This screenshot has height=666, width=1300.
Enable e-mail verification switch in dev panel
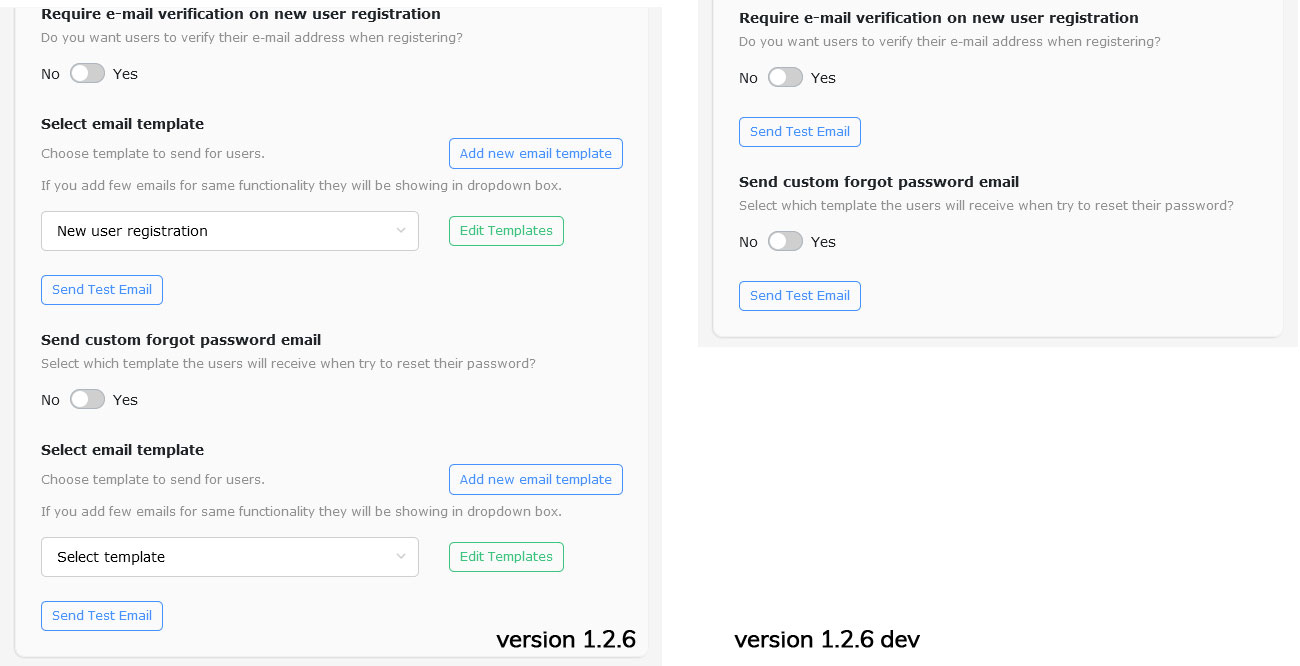(x=785, y=77)
